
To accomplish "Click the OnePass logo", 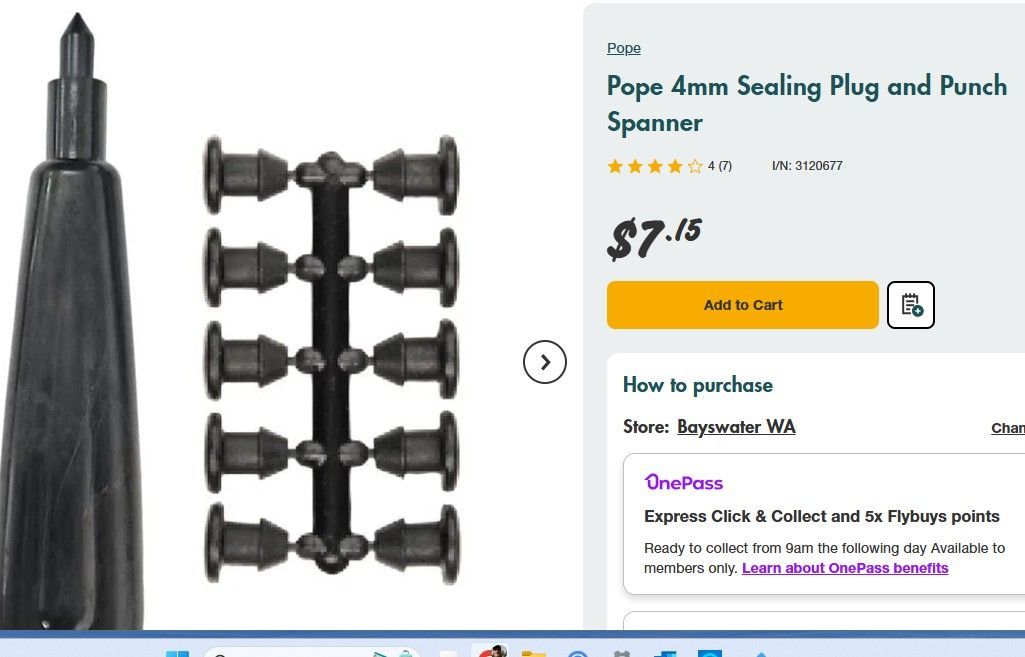I will [x=684, y=482].
